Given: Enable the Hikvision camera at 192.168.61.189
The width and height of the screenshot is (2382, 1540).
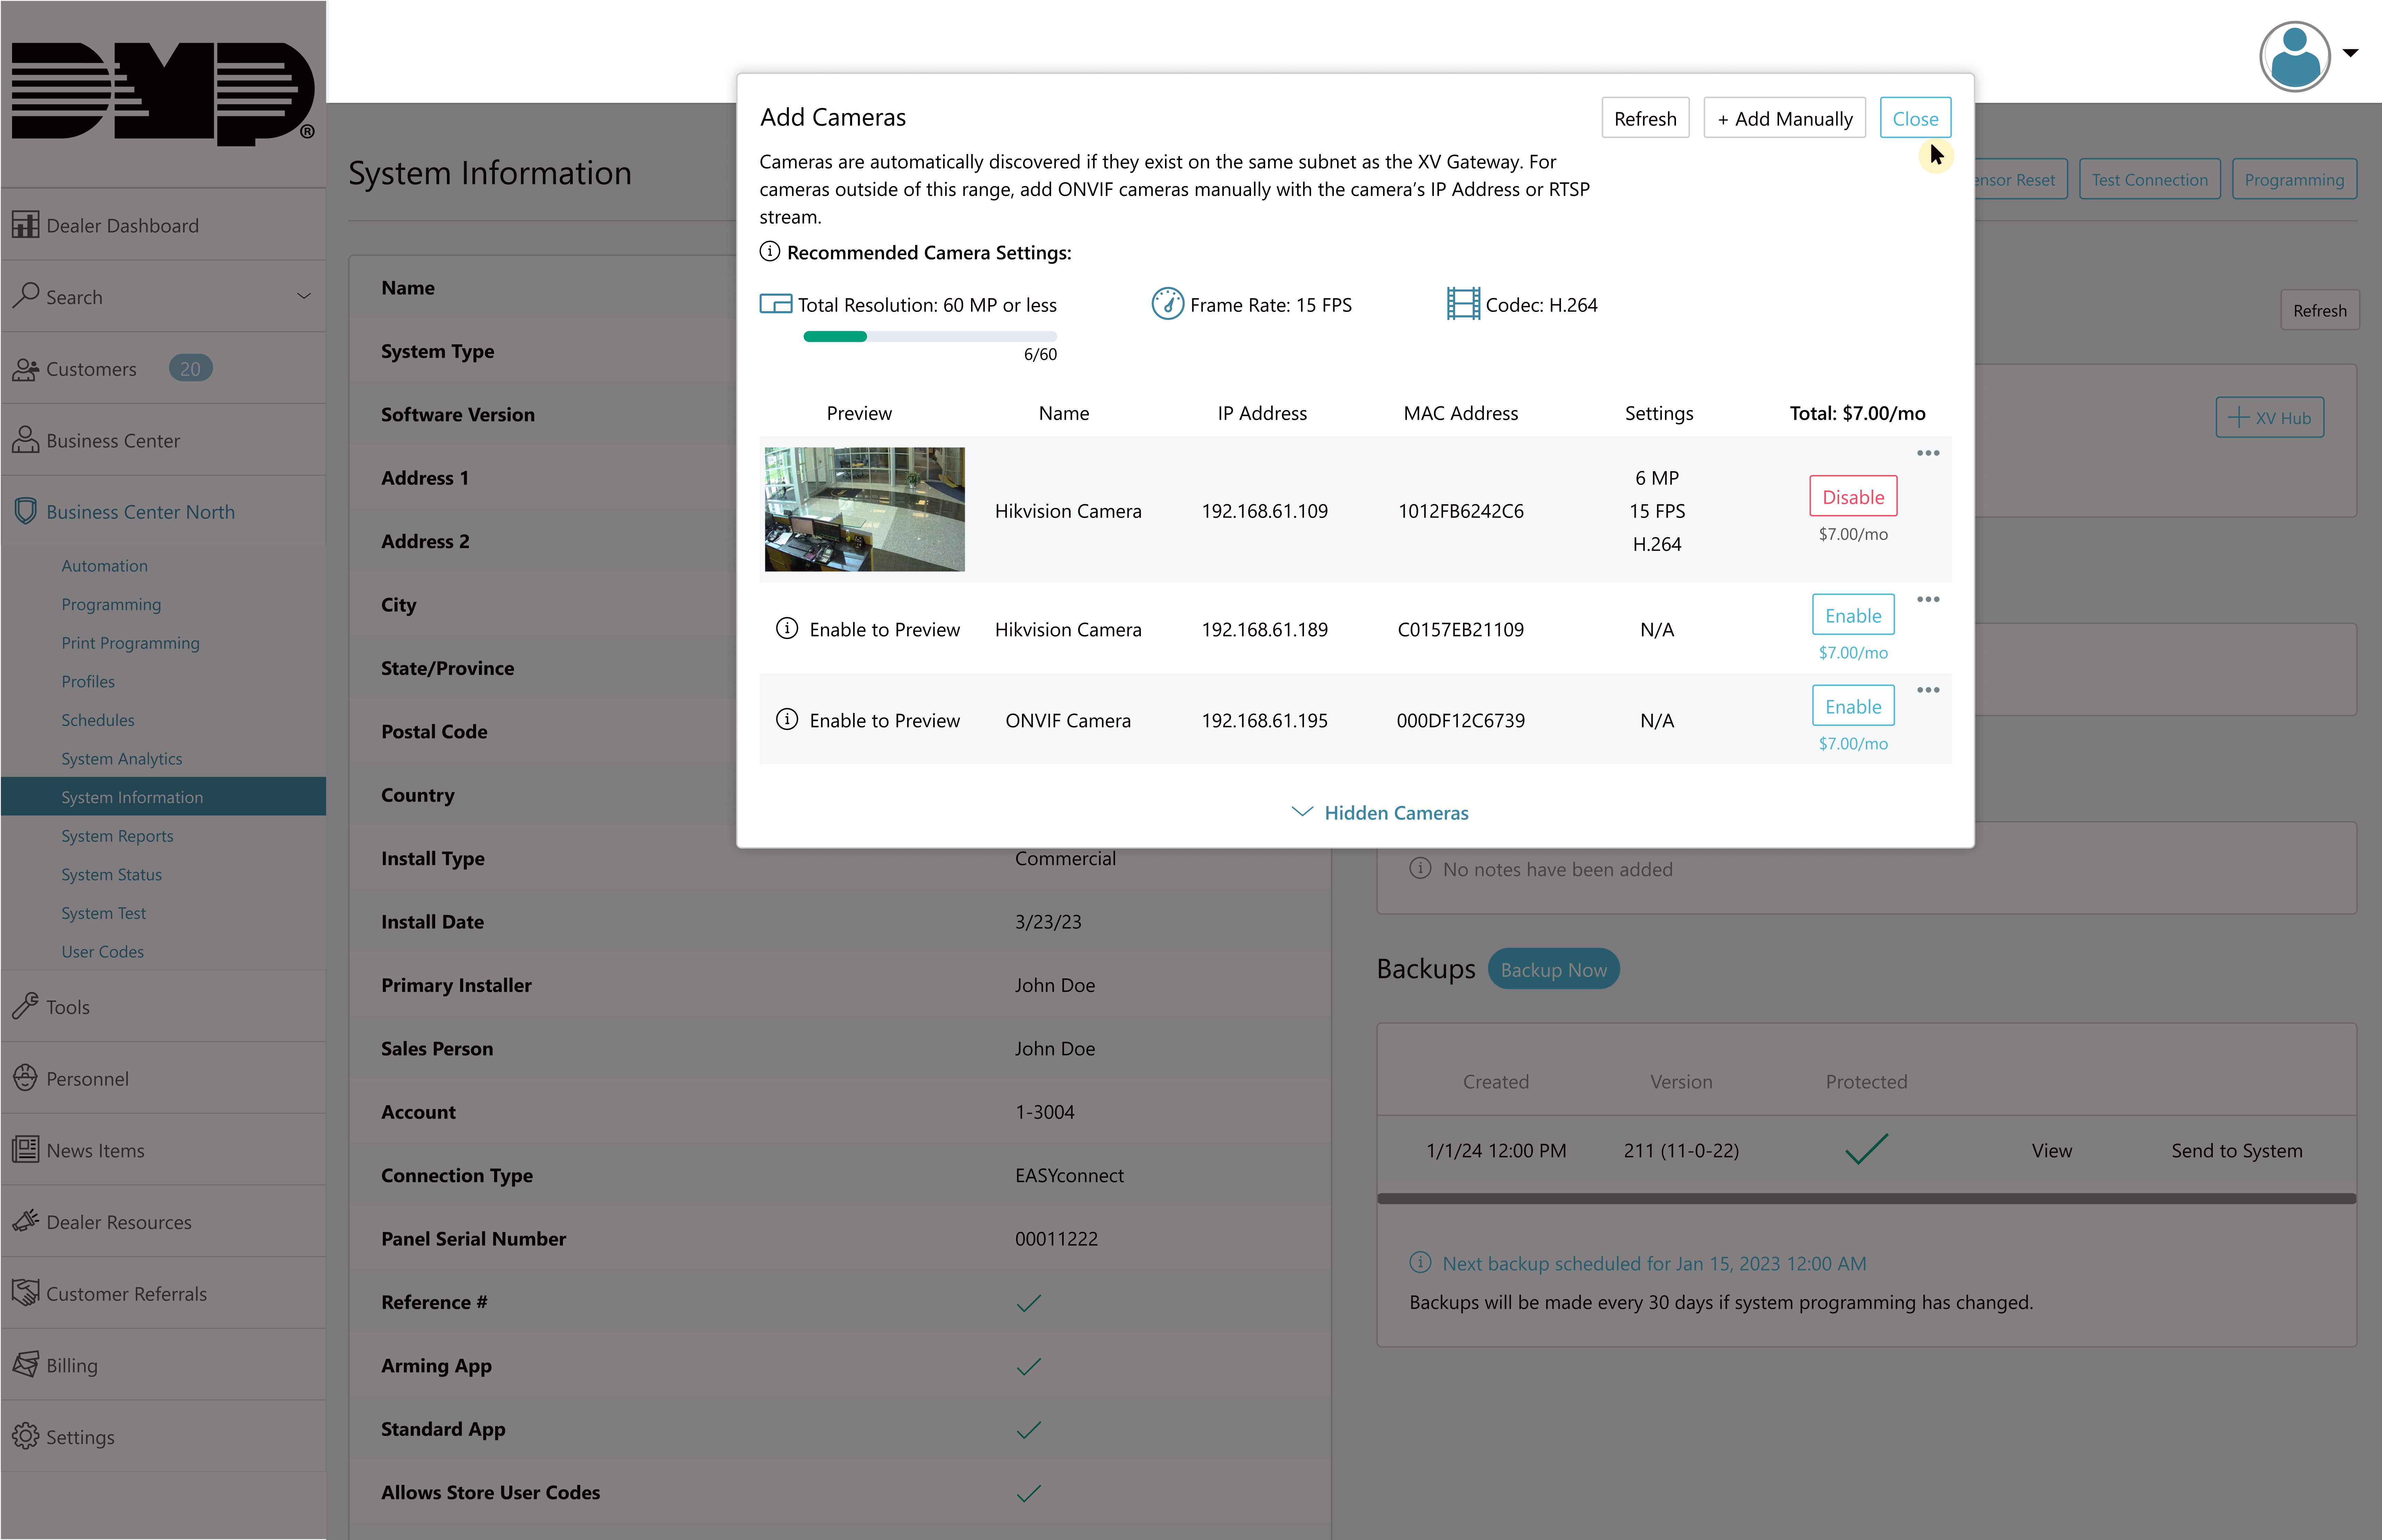Looking at the screenshot, I should 1853,615.
